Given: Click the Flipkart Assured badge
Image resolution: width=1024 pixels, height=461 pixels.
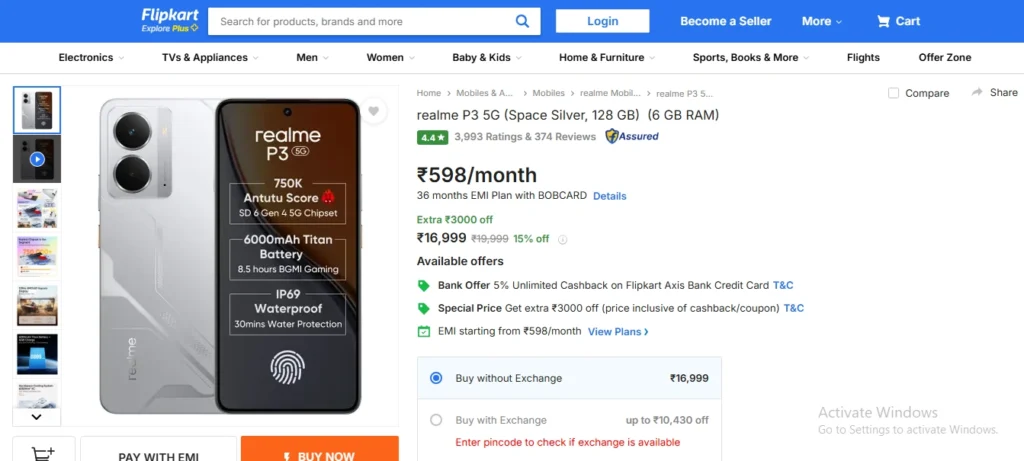Looking at the screenshot, I should click(x=632, y=136).
